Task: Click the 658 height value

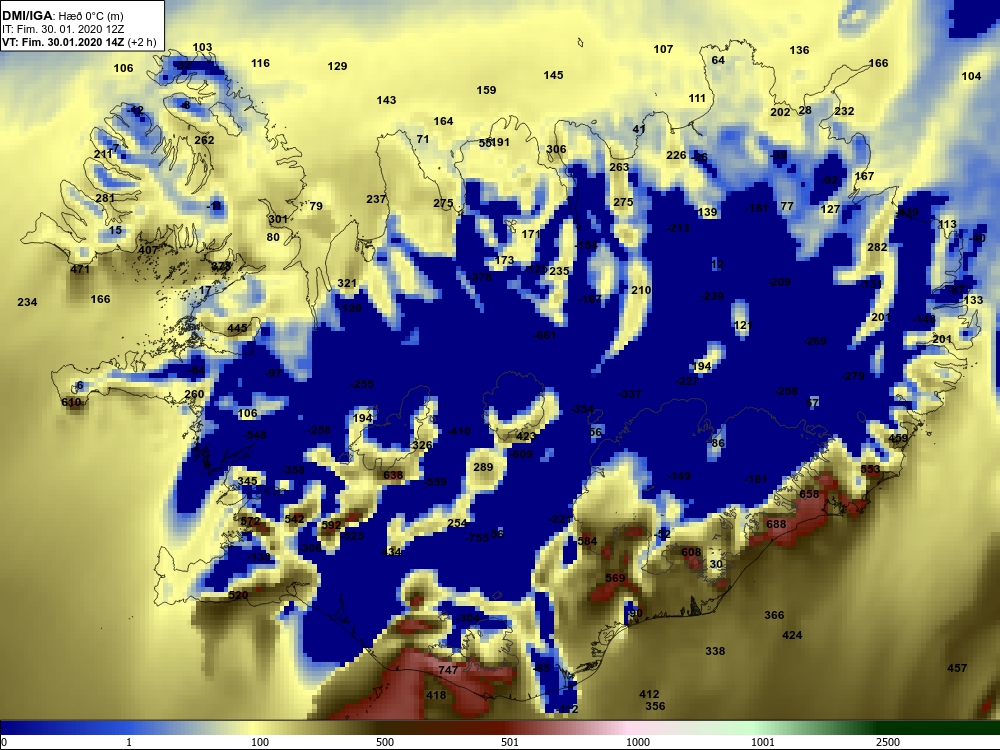Action: 809,494
